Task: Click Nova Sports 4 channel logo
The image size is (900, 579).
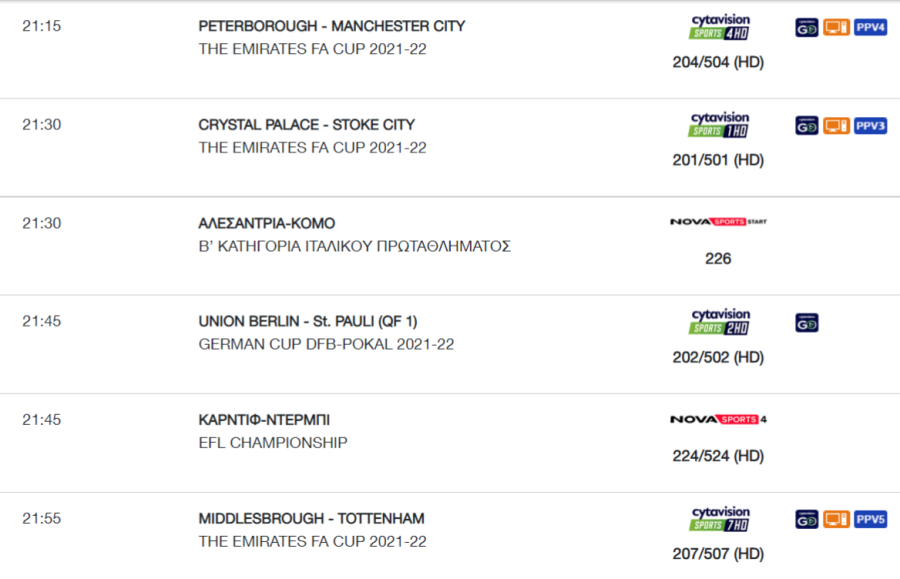Action: pyautogui.click(x=718, y=419)
